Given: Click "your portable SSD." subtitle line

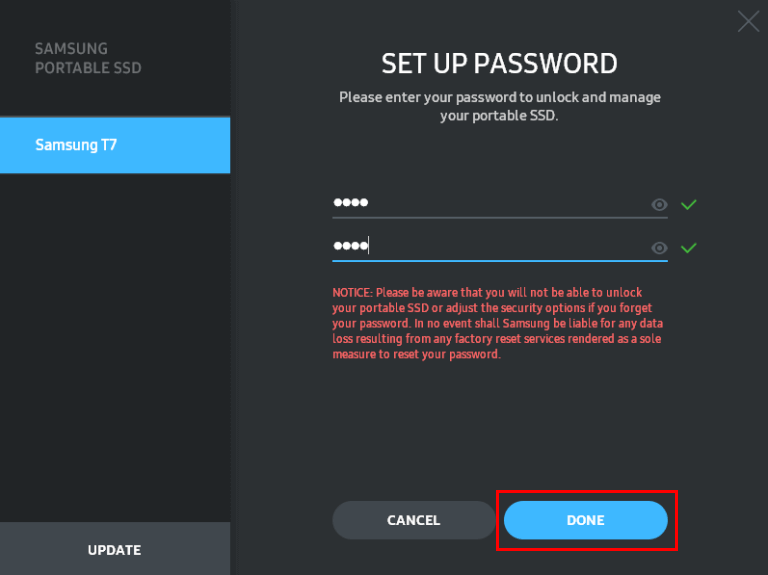Looking at the screenshot, I should (499, 116).
